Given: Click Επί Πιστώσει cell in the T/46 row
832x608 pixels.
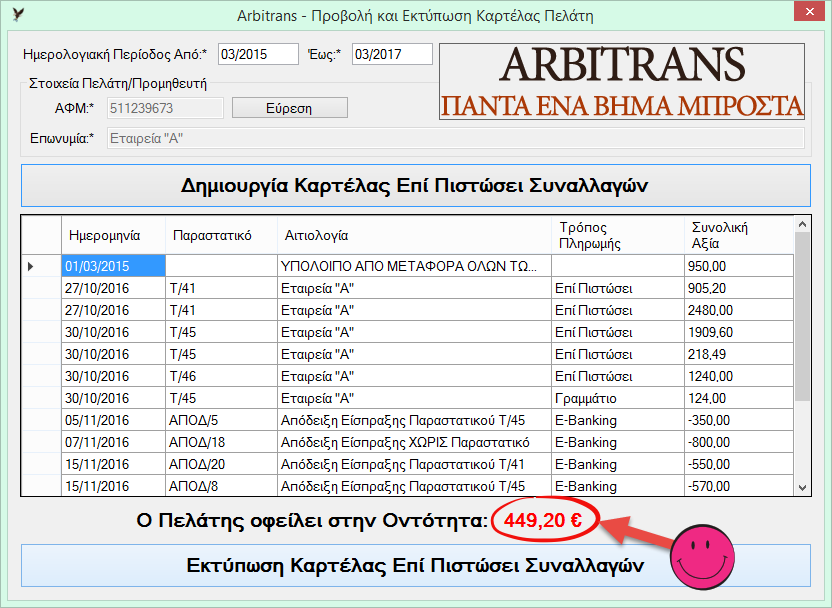Looking at the screenshot, I should [618, 377].
